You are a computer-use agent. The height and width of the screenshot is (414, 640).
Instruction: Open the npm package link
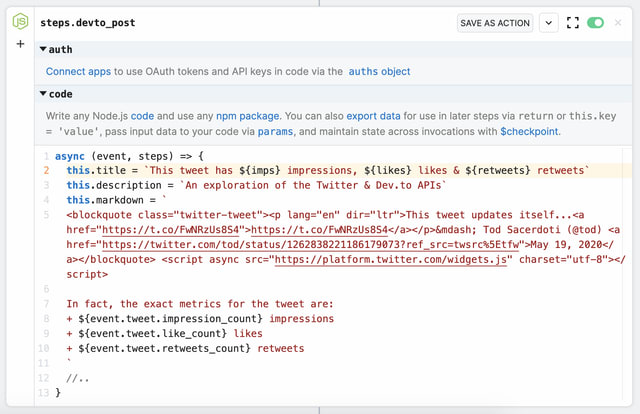click(x=247, y=116)
